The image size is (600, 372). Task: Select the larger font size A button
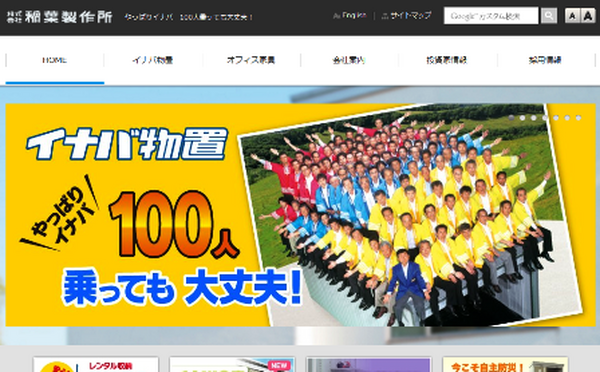click(588, 16)
